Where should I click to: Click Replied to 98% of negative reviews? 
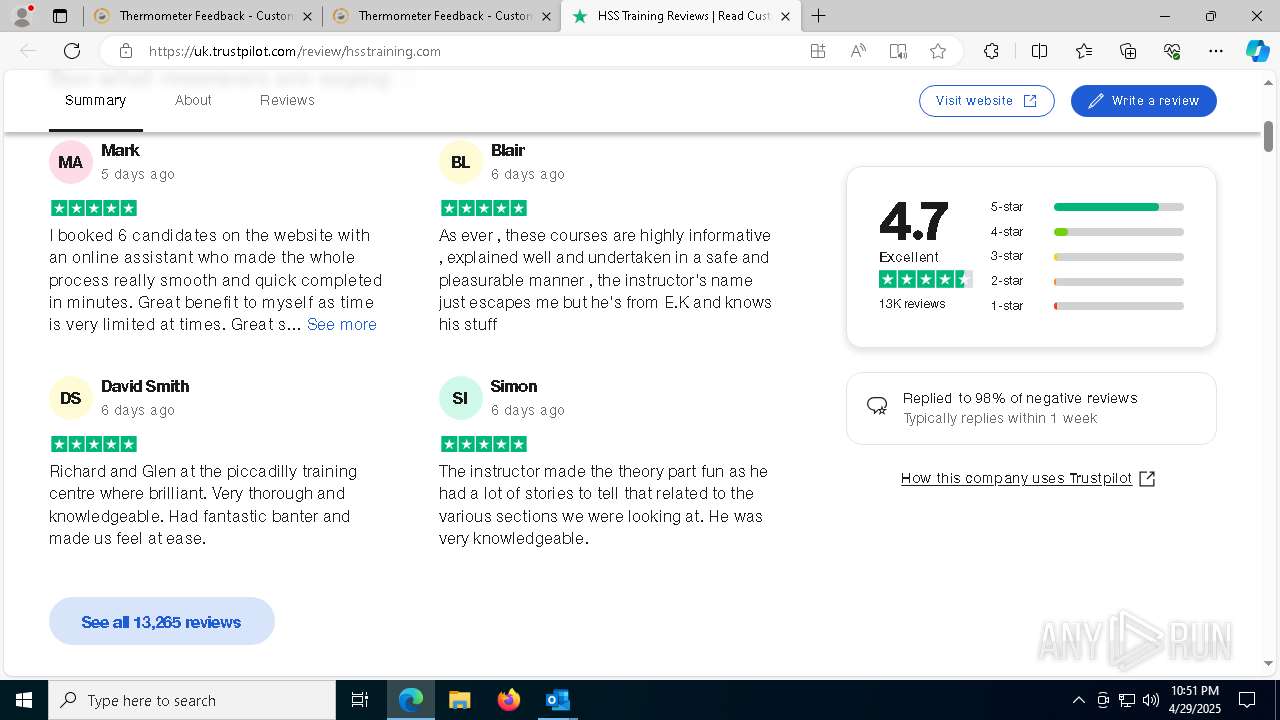1020,398
